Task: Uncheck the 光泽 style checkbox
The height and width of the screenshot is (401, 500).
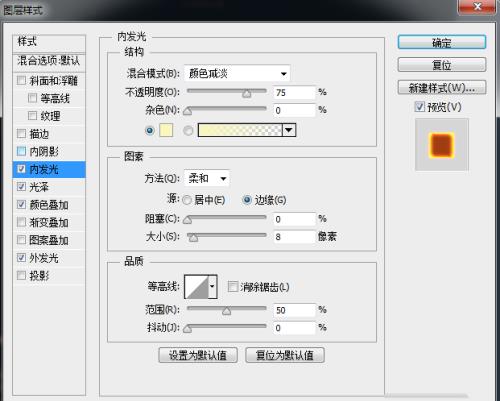Action: coord(21,187)
